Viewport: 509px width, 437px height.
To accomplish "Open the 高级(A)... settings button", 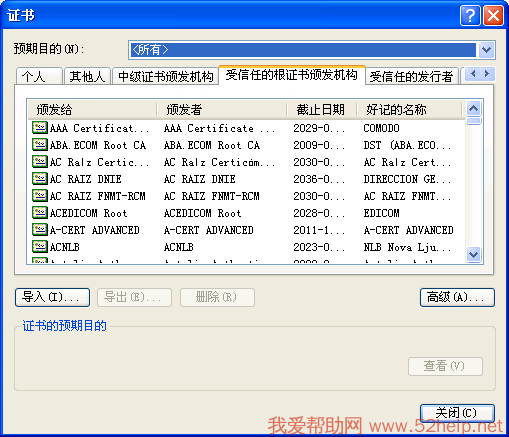I will (457, 297).
